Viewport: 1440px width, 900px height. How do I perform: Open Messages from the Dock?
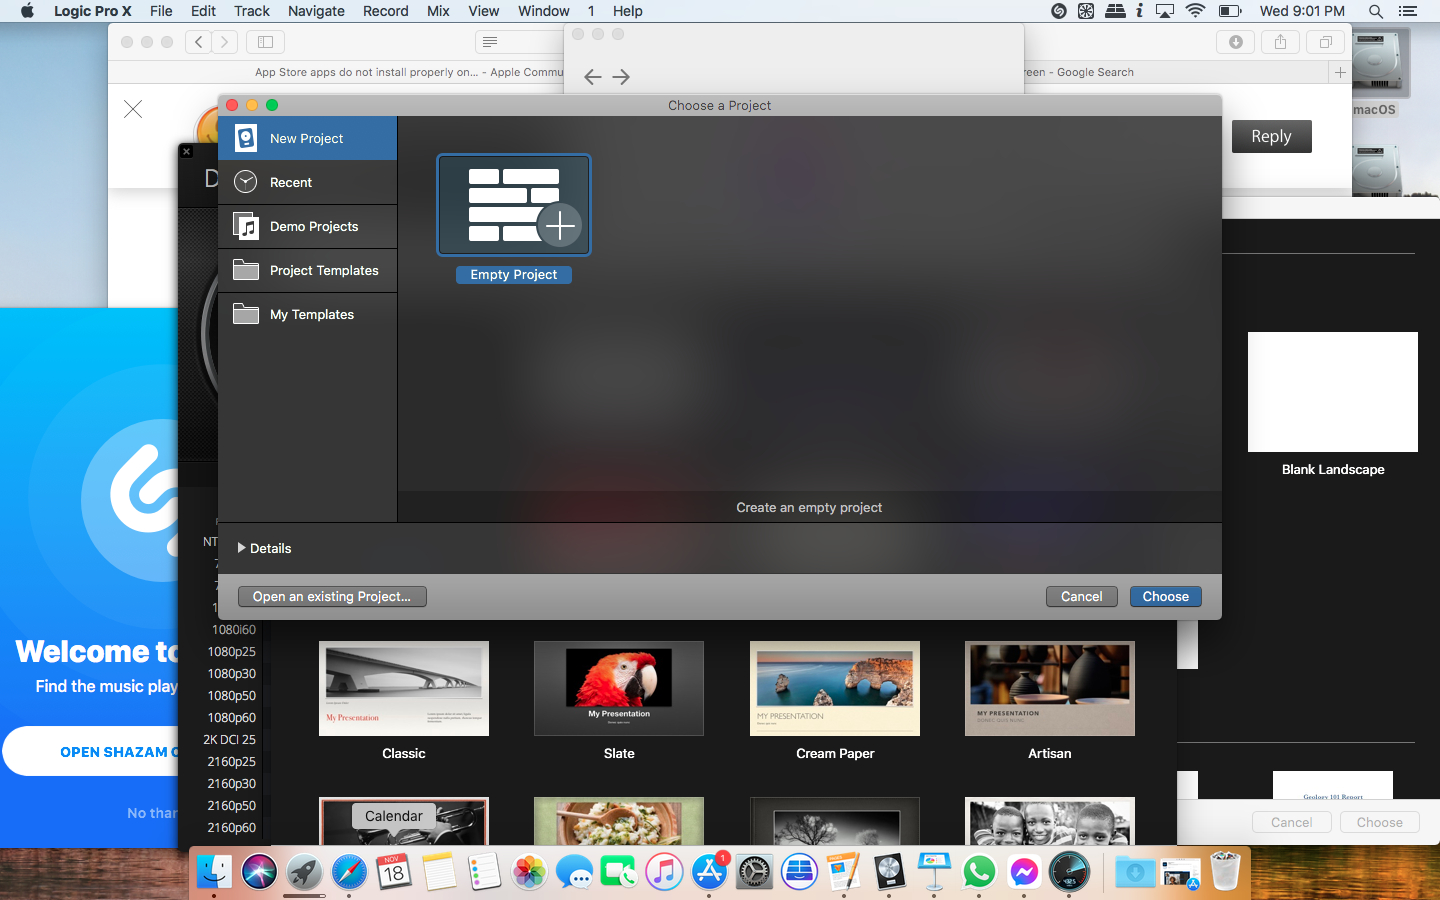(x=574, y=872)
